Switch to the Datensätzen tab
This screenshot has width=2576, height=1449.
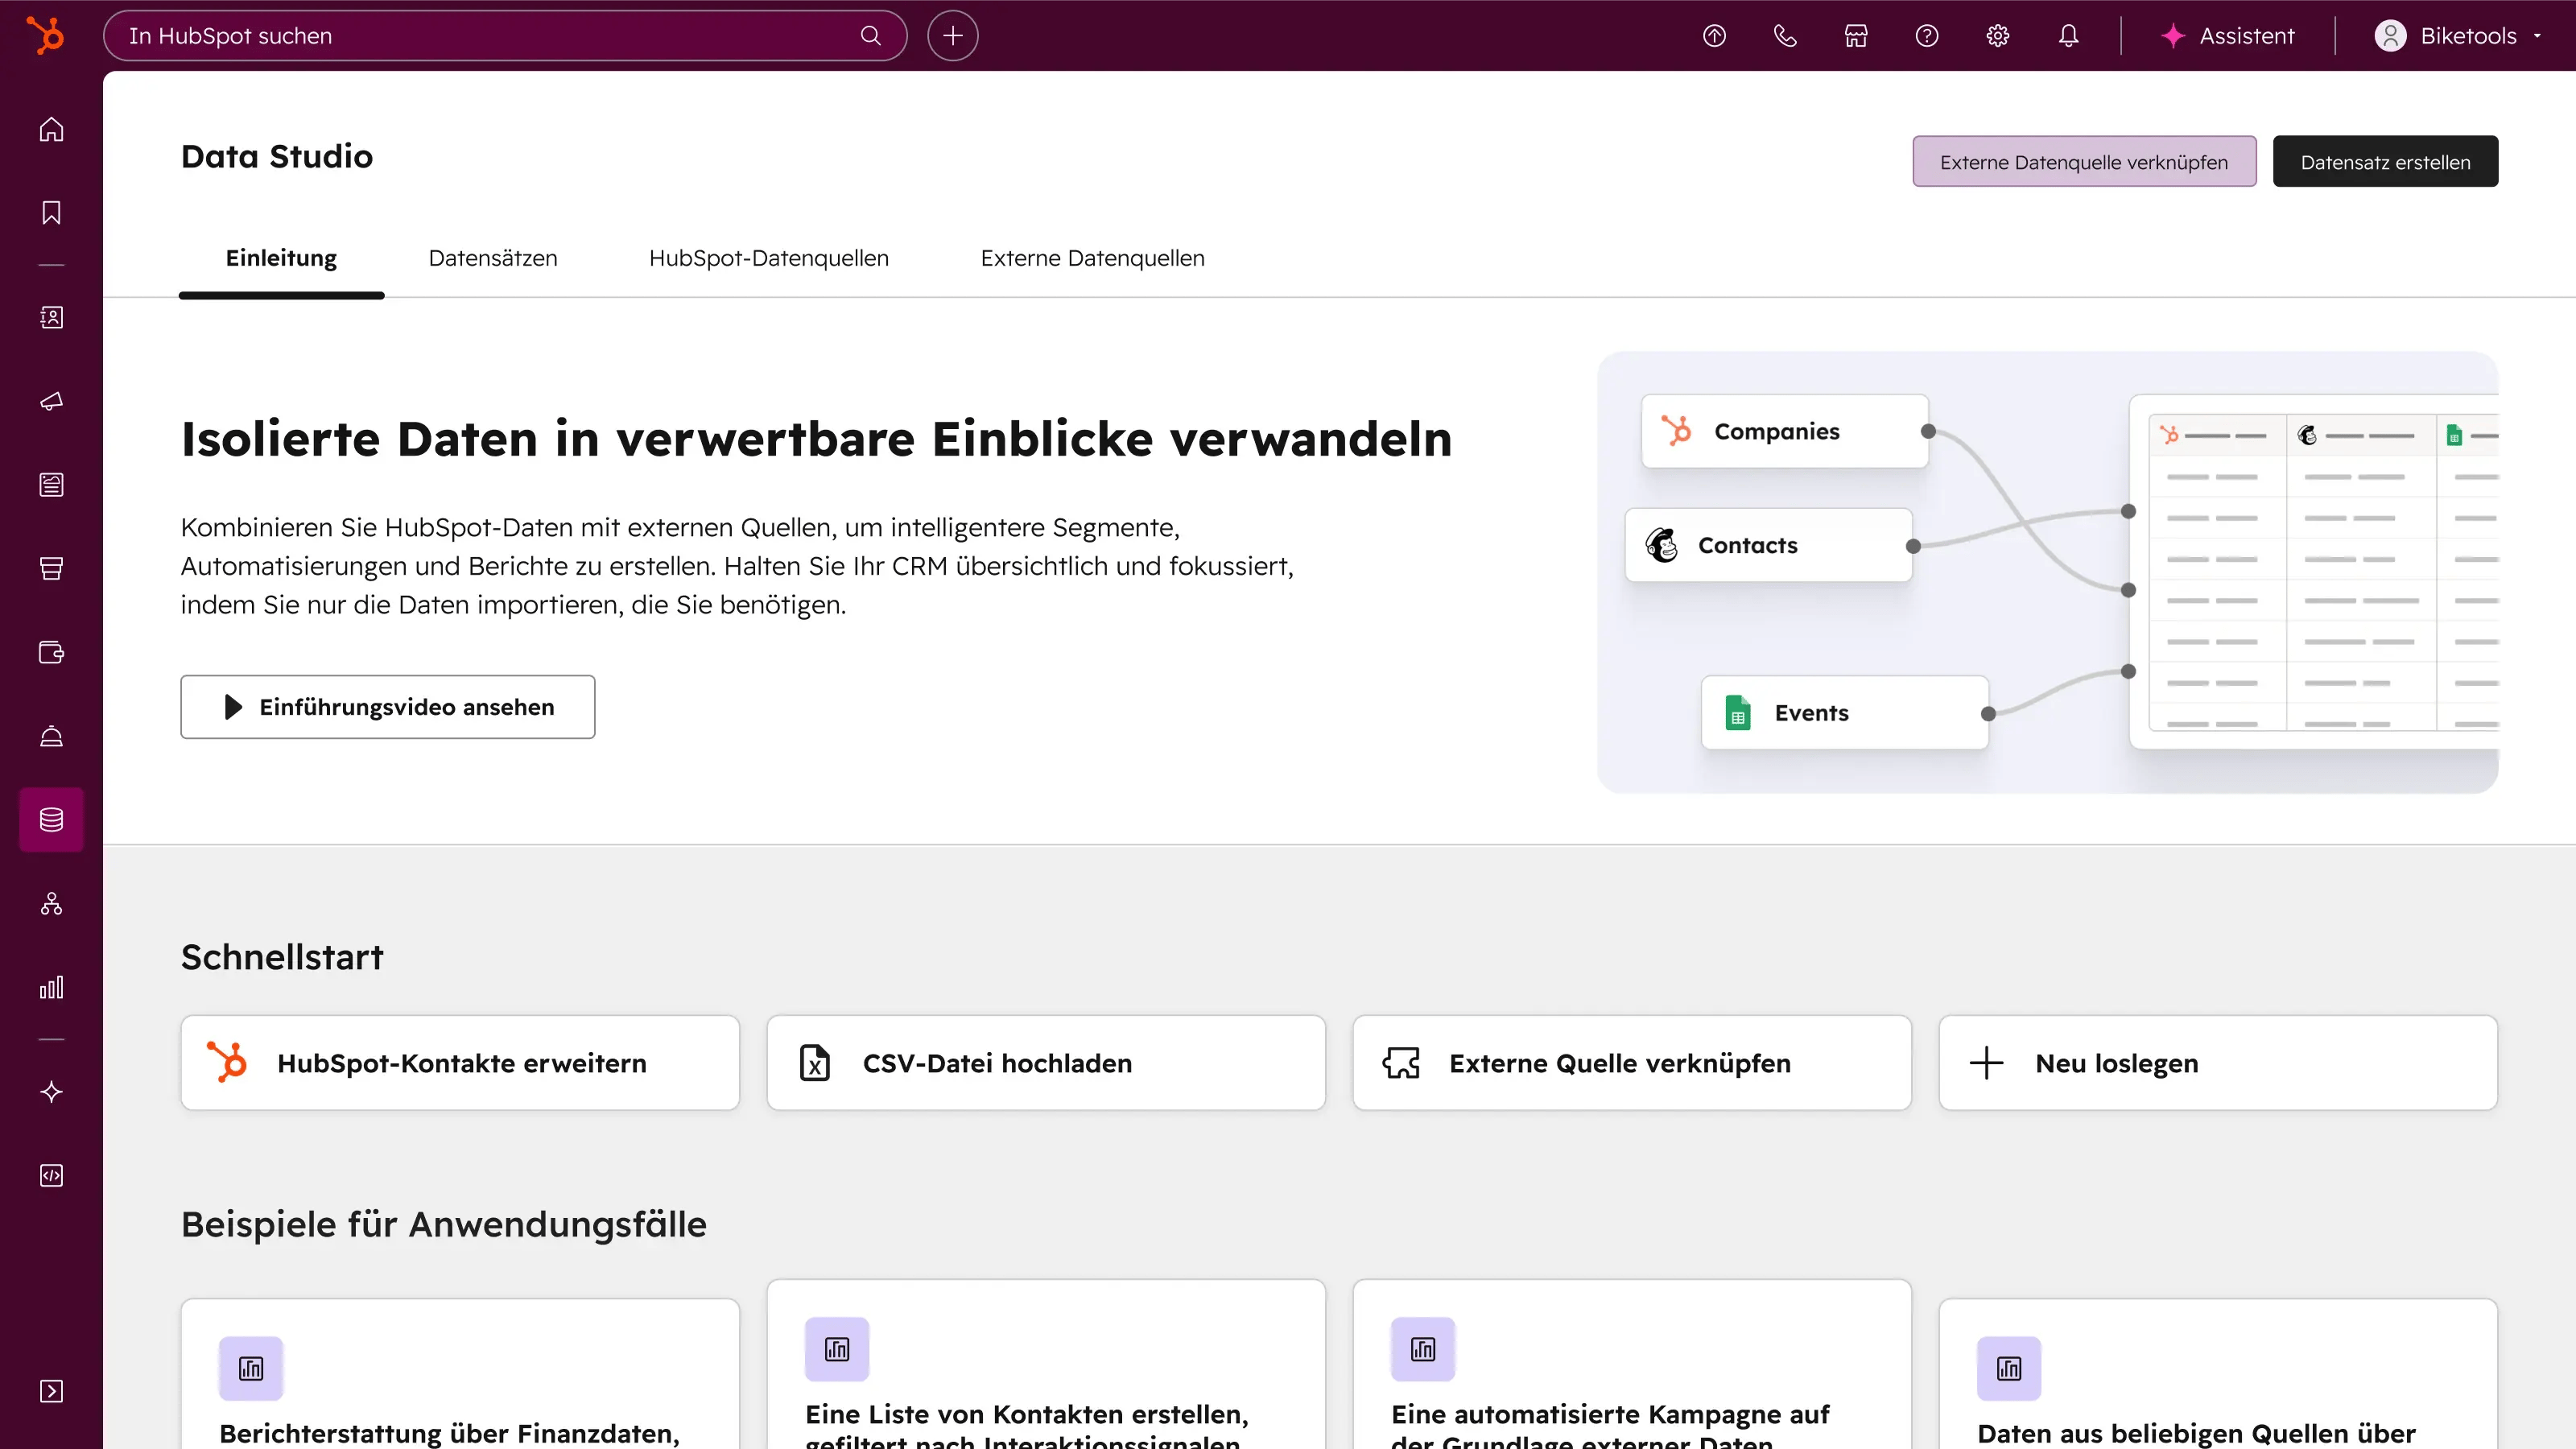click(x=493, y=257)
